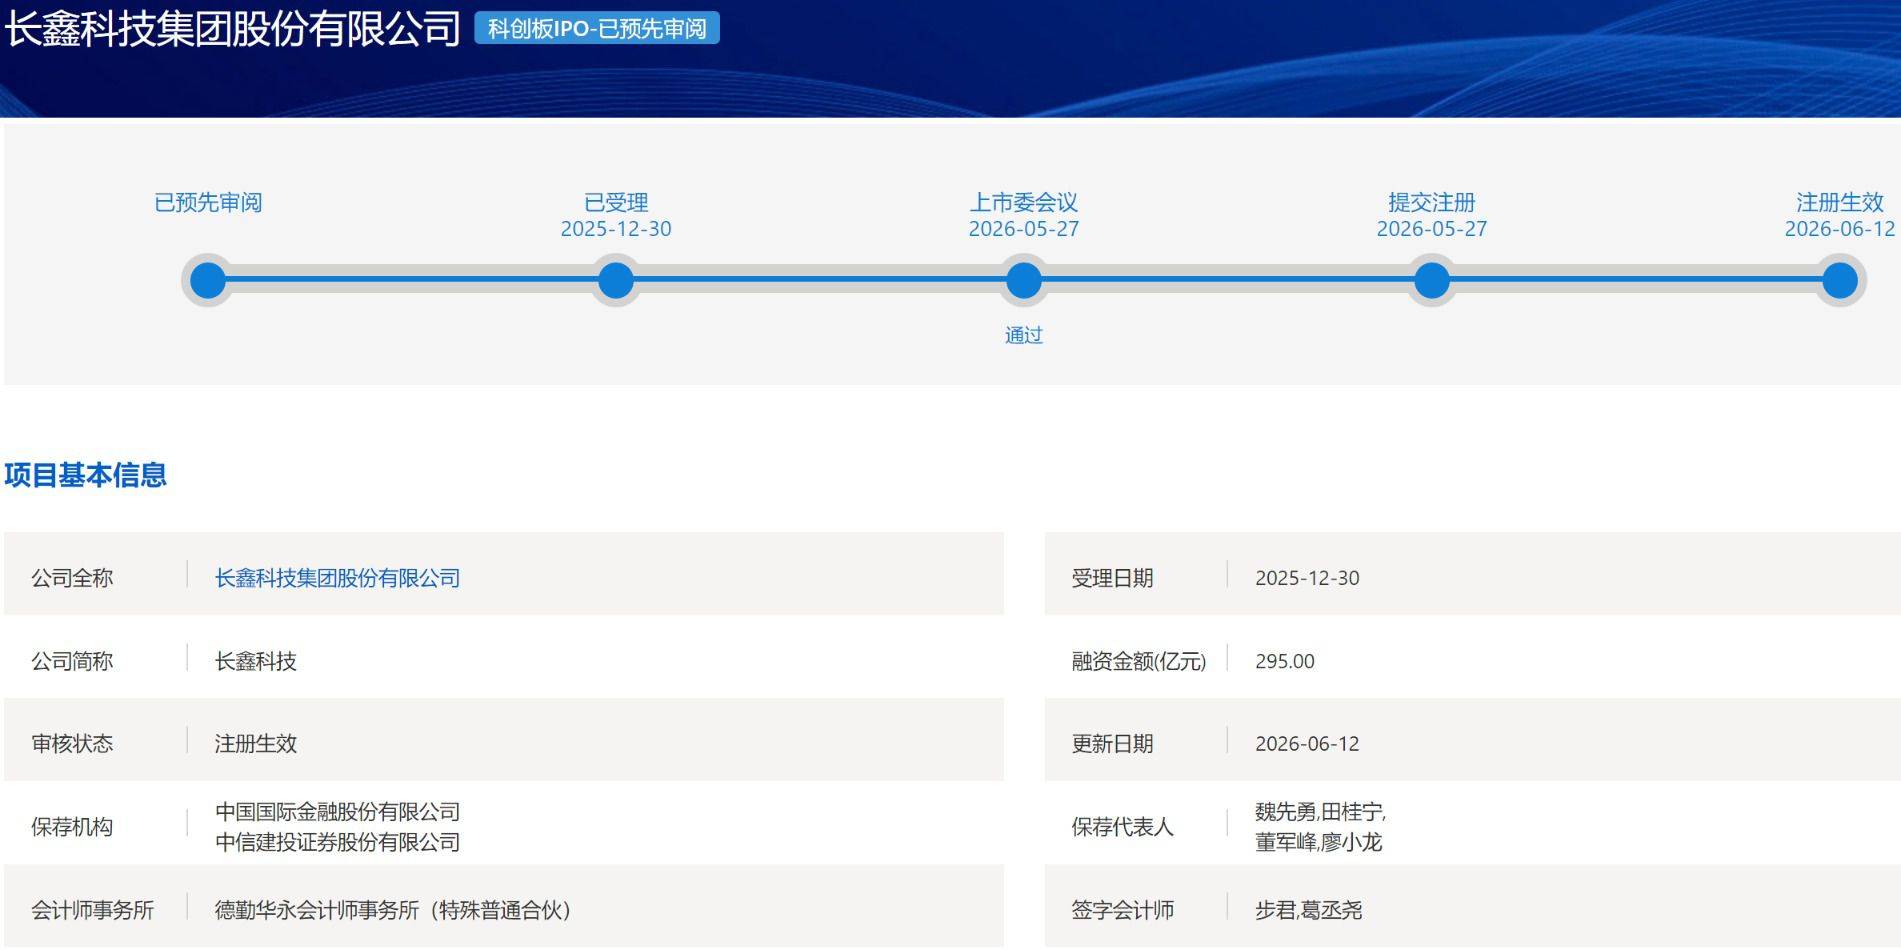This screenshot has width=1901, height=950.
Task: Click the 提交注册 timeline node circle
Action: coord(1432,280)
